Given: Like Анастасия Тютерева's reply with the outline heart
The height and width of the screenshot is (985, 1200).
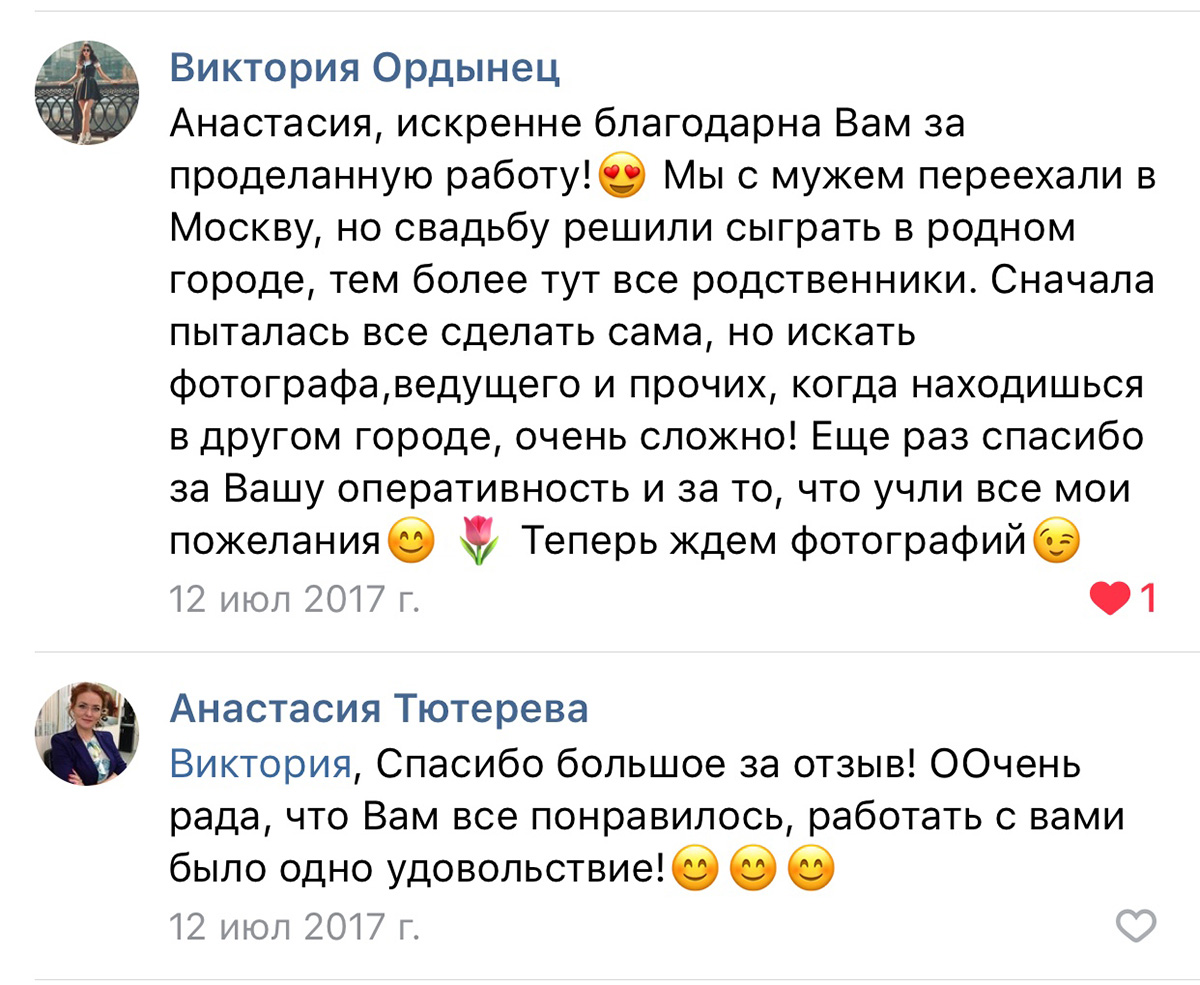Looking at the screenshot, I should click(1135, 926).
